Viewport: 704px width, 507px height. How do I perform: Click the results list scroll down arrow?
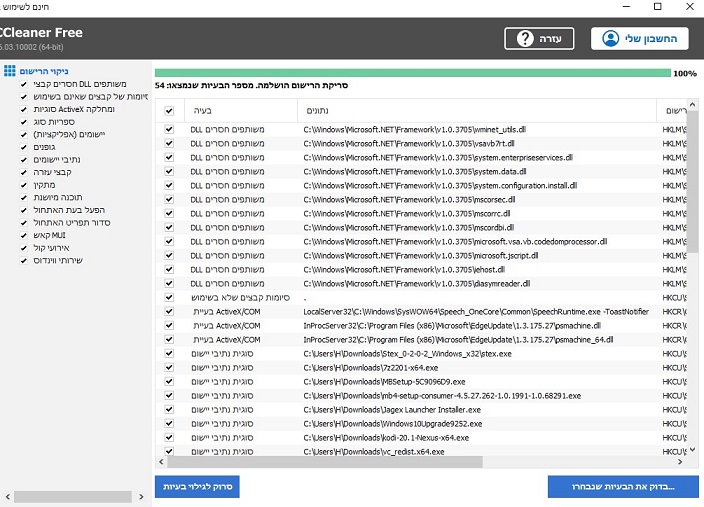click(692, 450)
